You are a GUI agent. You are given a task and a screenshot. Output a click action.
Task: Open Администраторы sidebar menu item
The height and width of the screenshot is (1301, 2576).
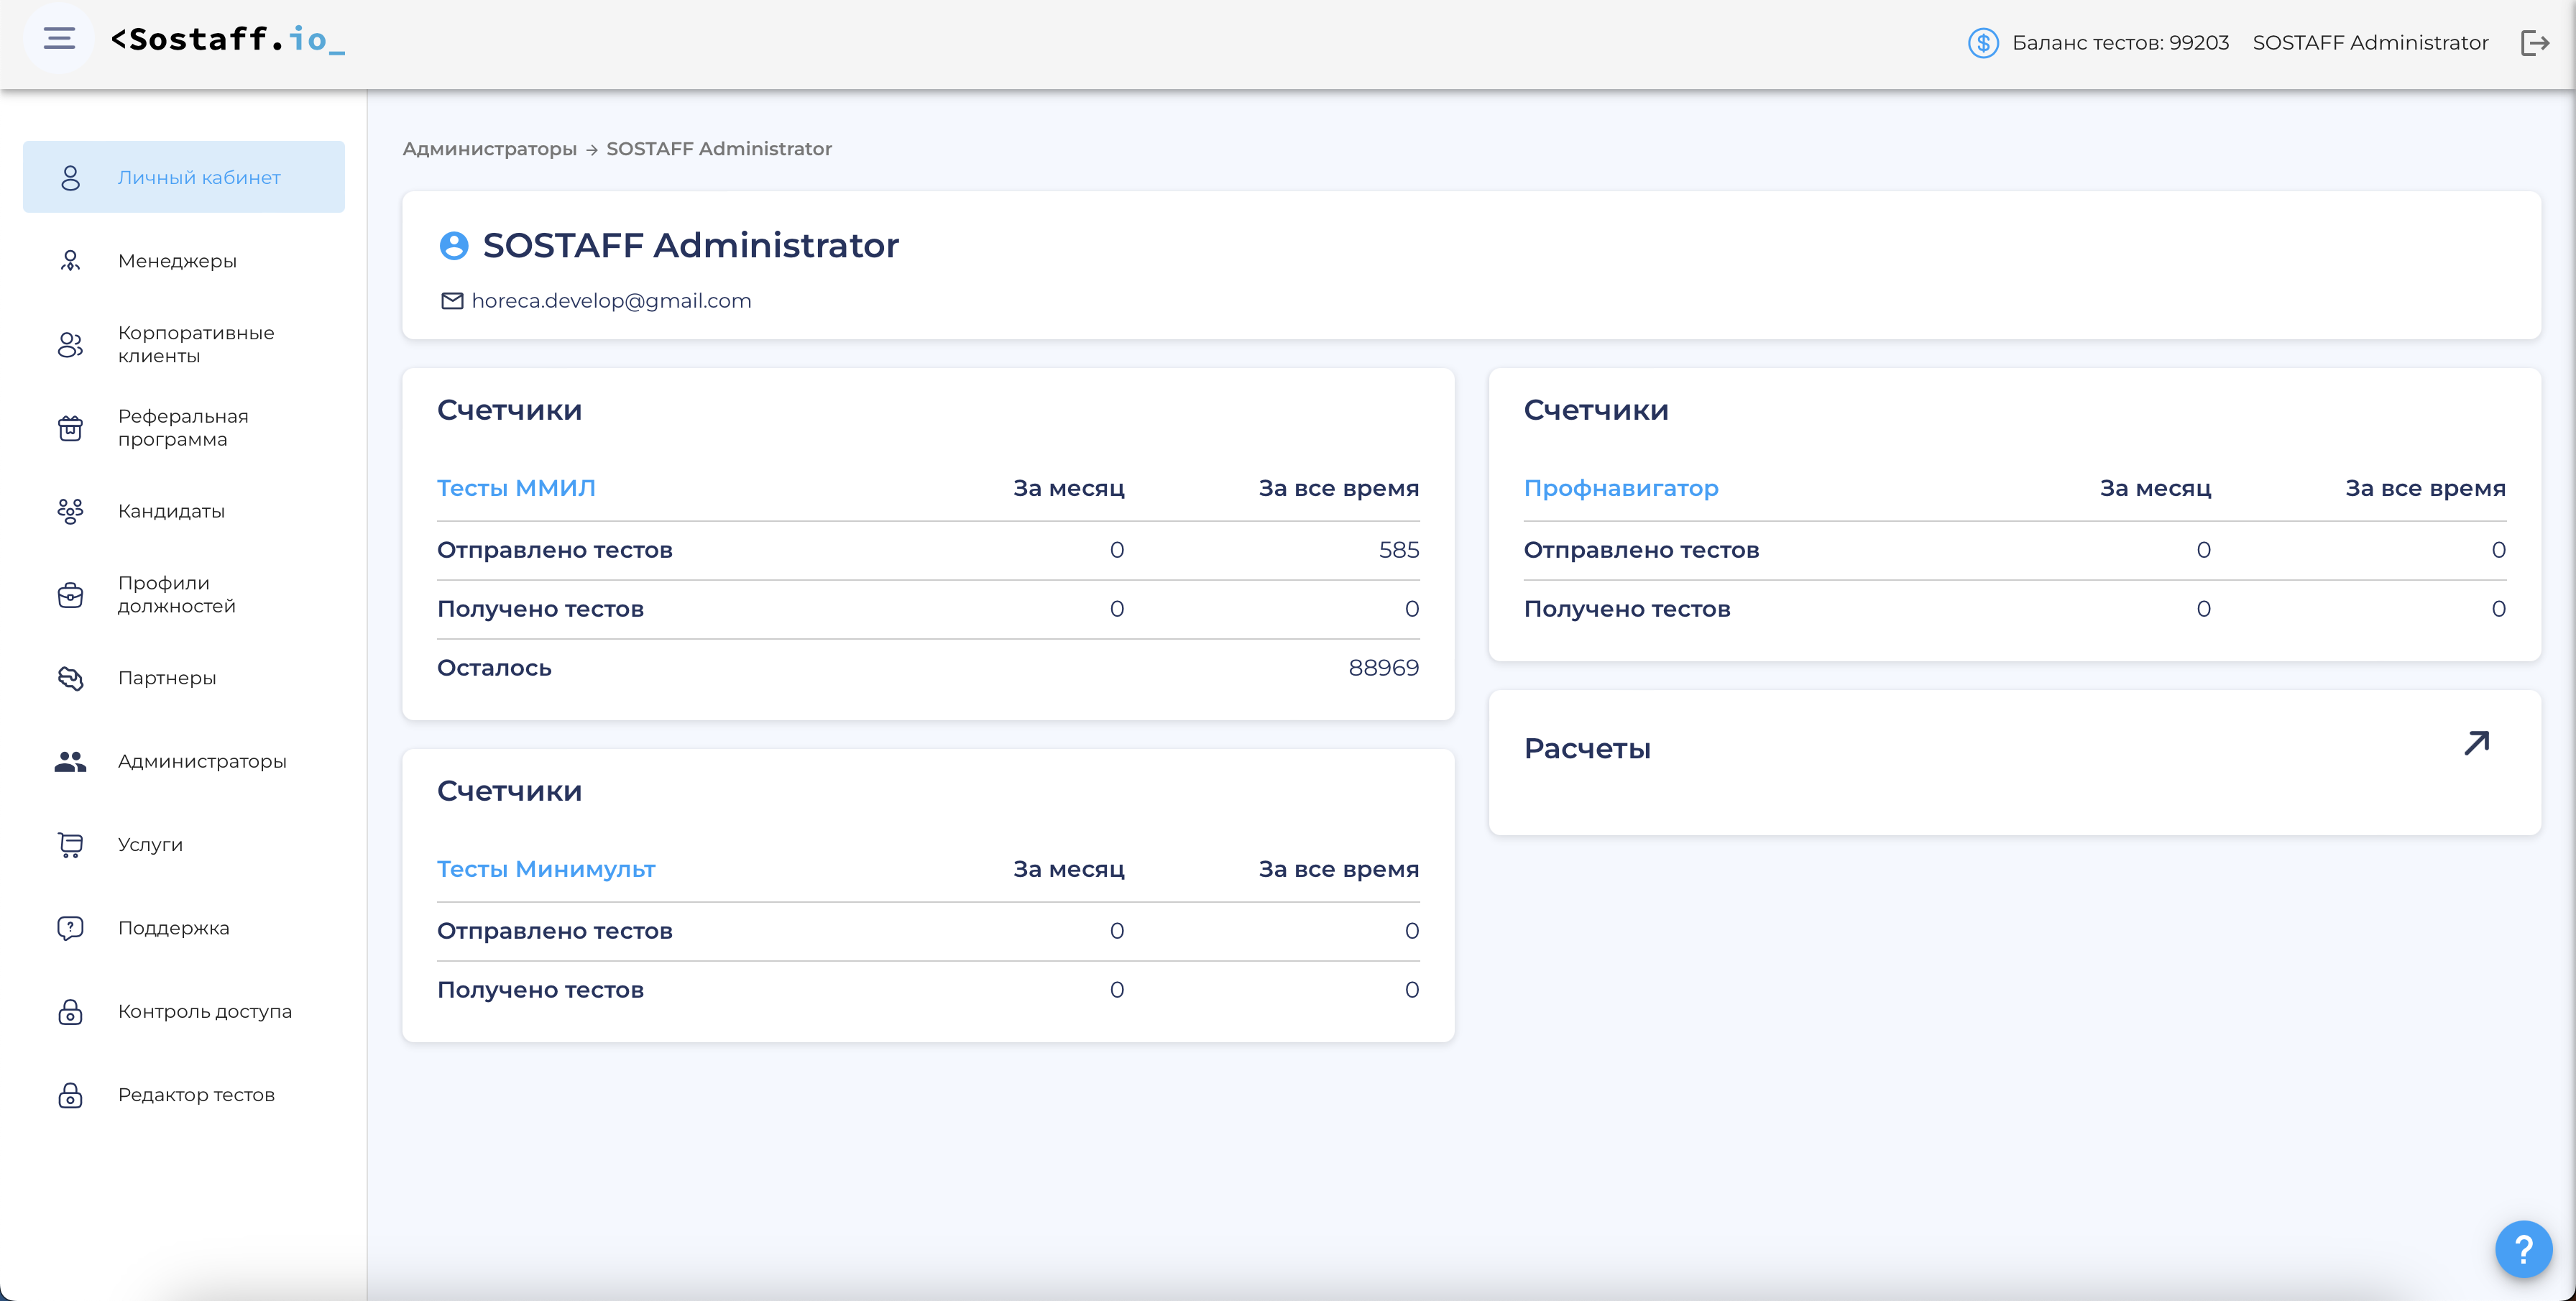tap(184, 761)
